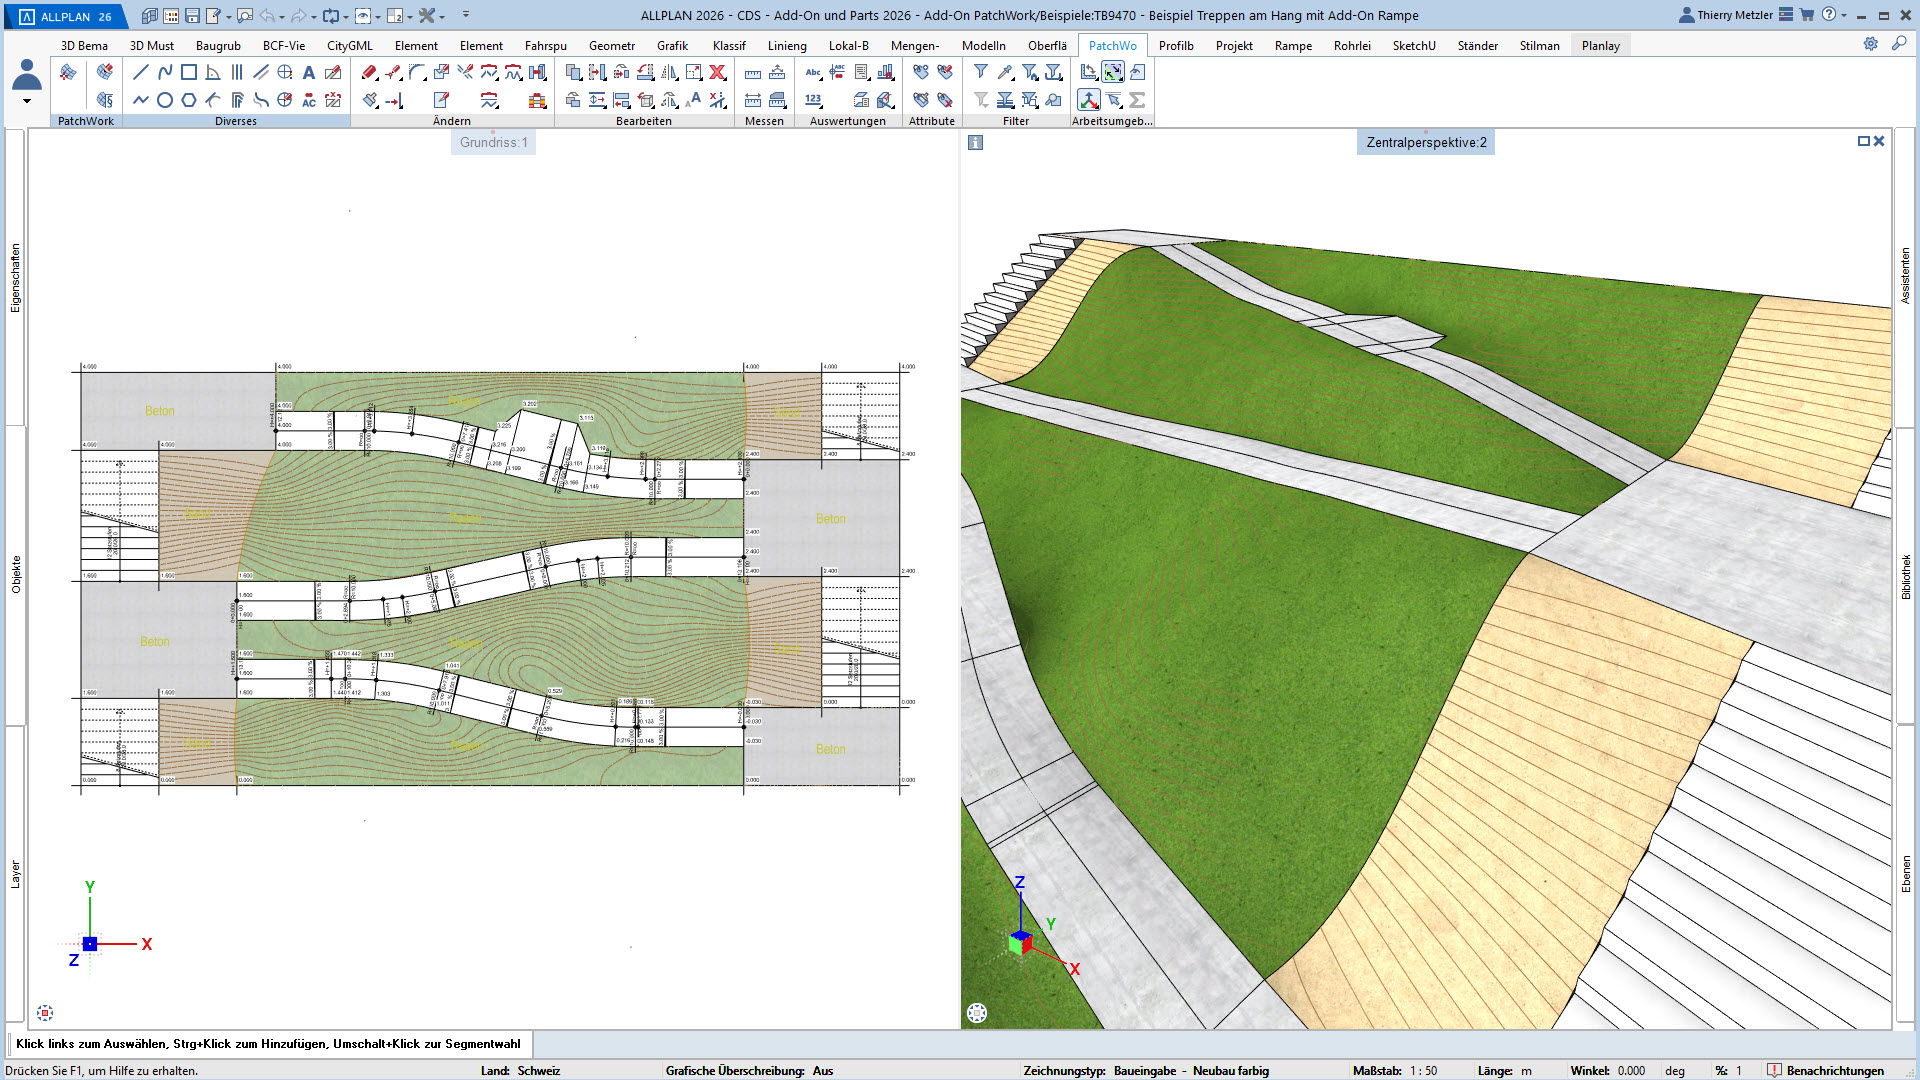Expand the user role dropdown arrow
Screen dimensions: 1920x1080
[x=27, y=101]
